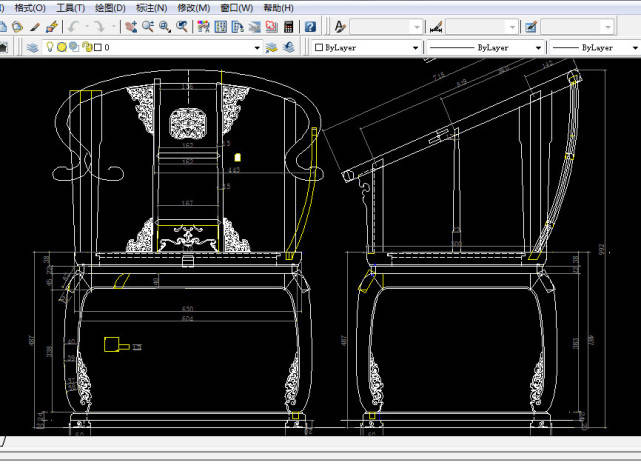Click the Undo arrow button
The image size is (641, 471).
pyautogui.click(x=75, y=27)
